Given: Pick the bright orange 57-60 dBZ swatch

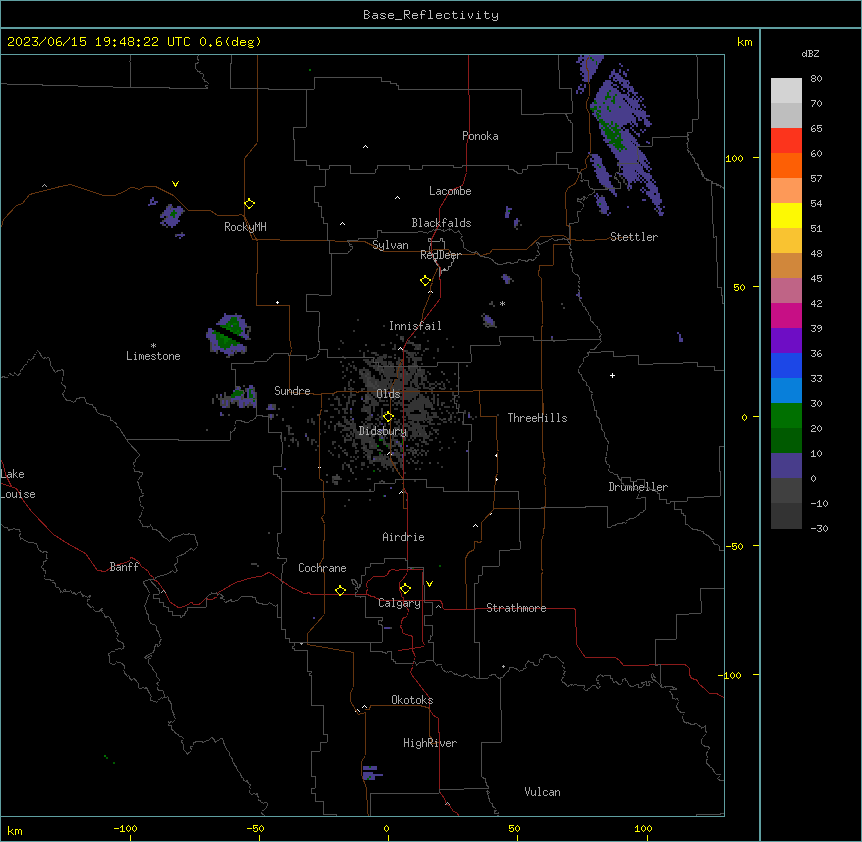Looking at the screenshot, I should pos(786,165).
